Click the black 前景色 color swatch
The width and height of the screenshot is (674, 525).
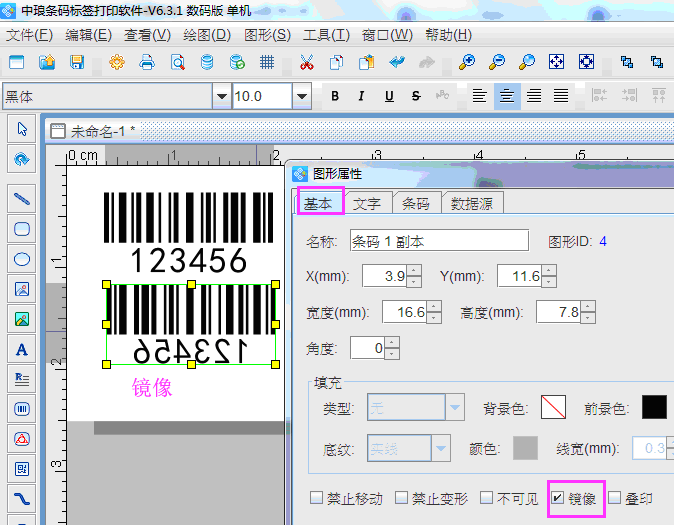654,407
